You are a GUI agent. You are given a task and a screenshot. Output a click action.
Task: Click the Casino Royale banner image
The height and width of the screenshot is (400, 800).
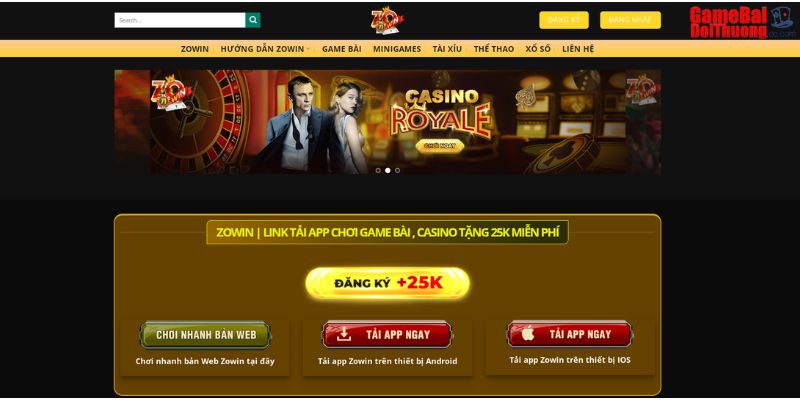click(x=388, y=122)
